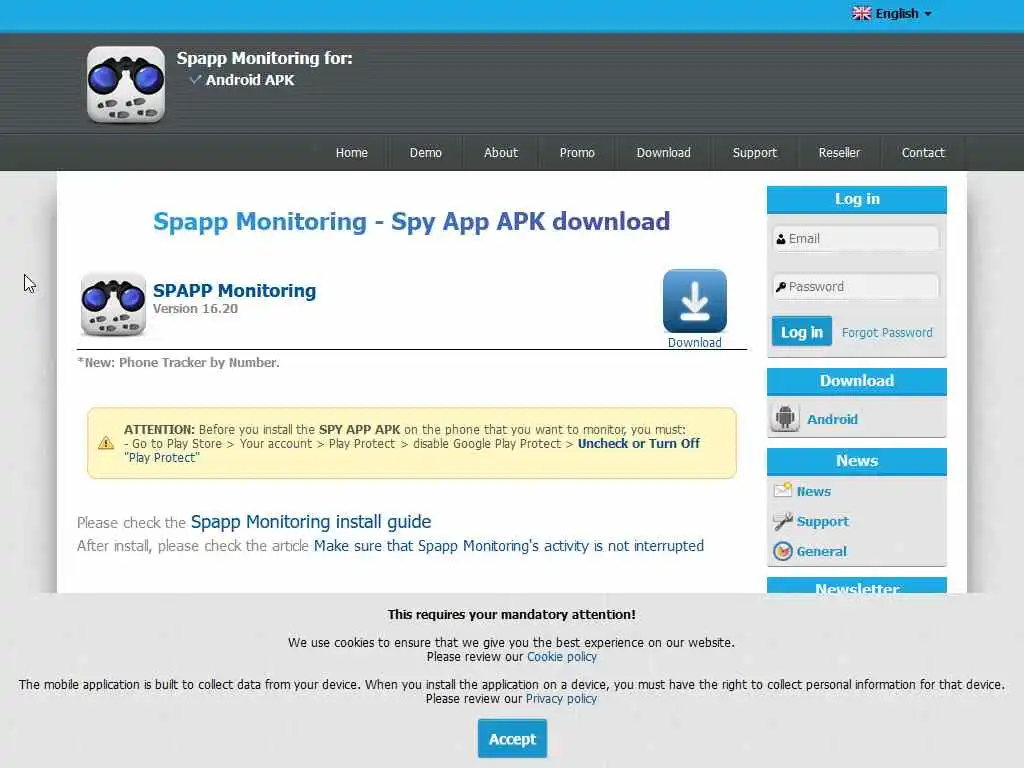1024x768 pixels.
Task: Open the Contact menu item
Action: pos(923,152)
